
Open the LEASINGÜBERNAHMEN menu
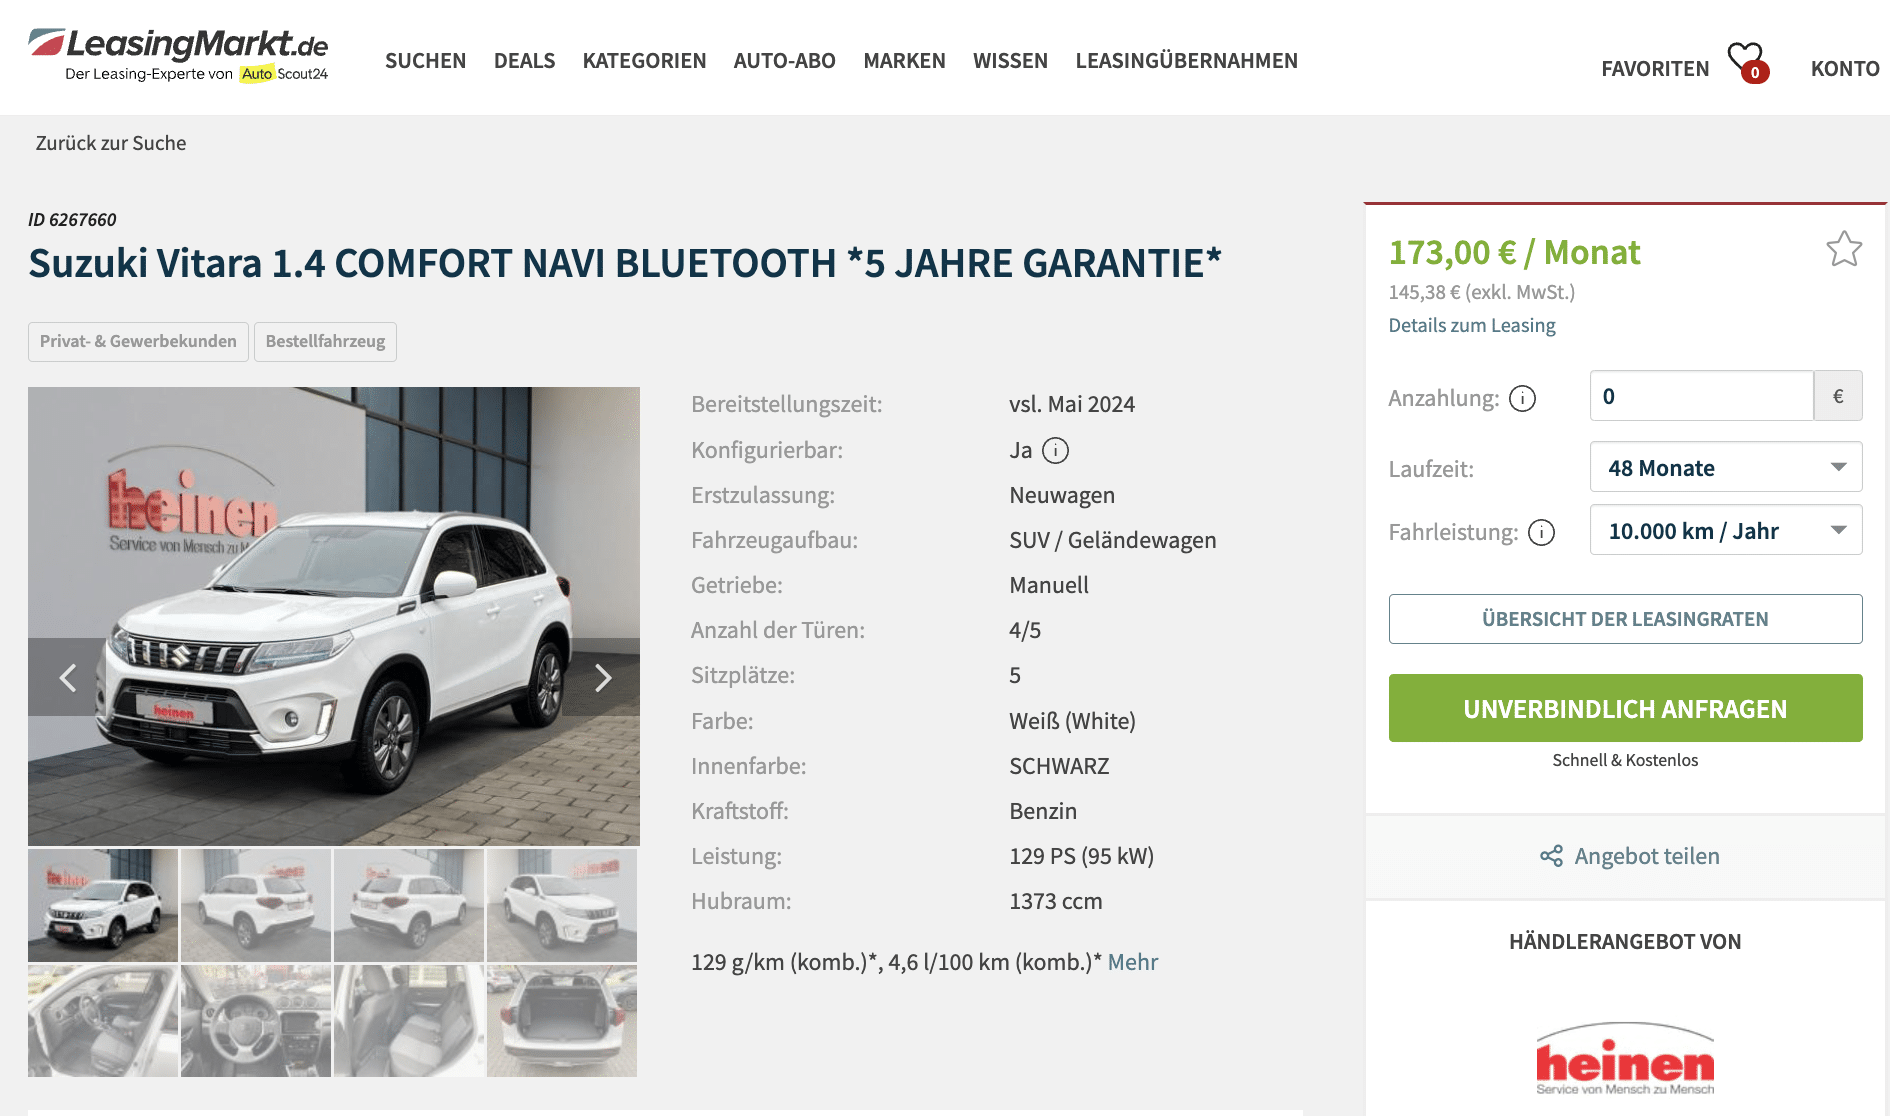pos(1186,61)
